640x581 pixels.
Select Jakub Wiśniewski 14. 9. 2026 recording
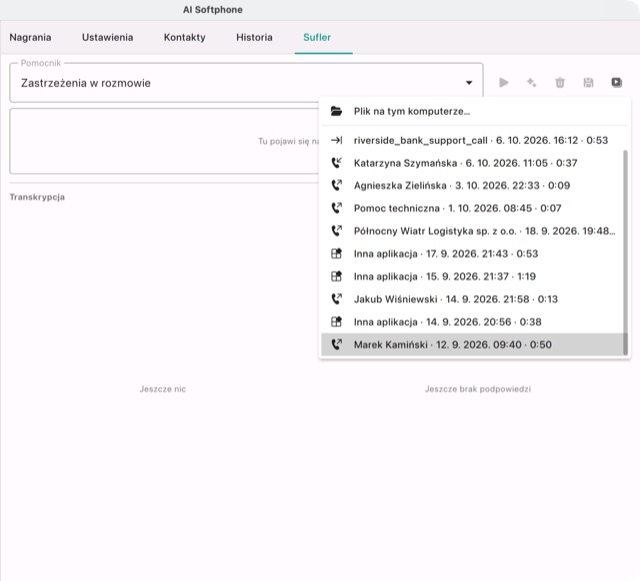pyautogui.click(x=472, y=299)
